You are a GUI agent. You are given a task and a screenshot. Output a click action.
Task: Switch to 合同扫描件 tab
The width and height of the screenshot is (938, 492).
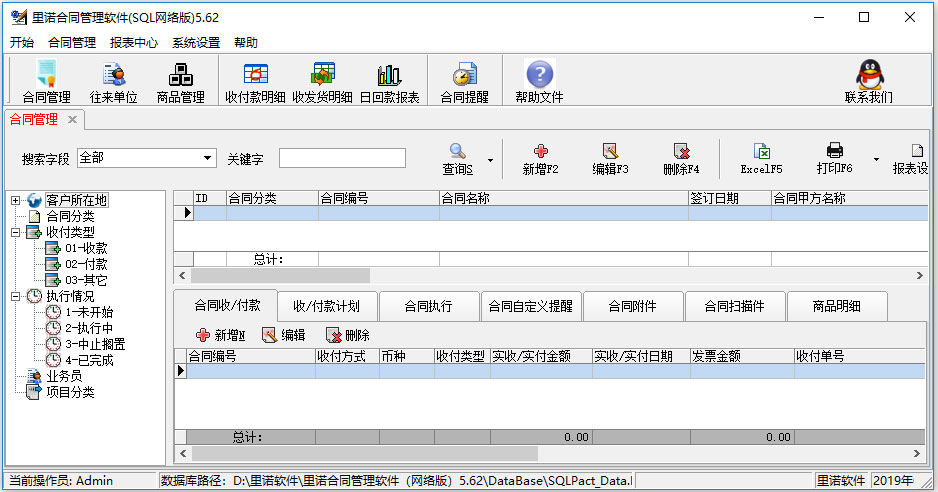[x=735, y=306]
